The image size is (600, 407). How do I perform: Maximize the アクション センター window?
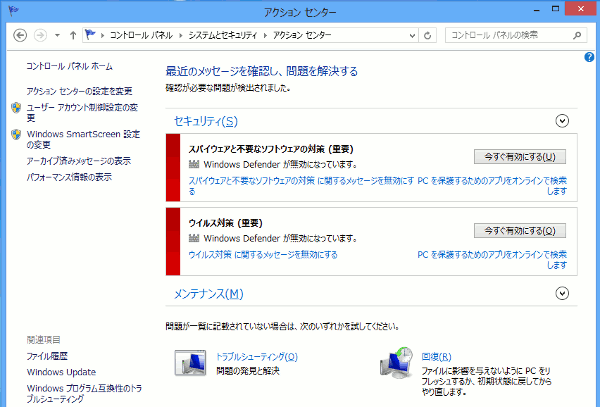555,8
